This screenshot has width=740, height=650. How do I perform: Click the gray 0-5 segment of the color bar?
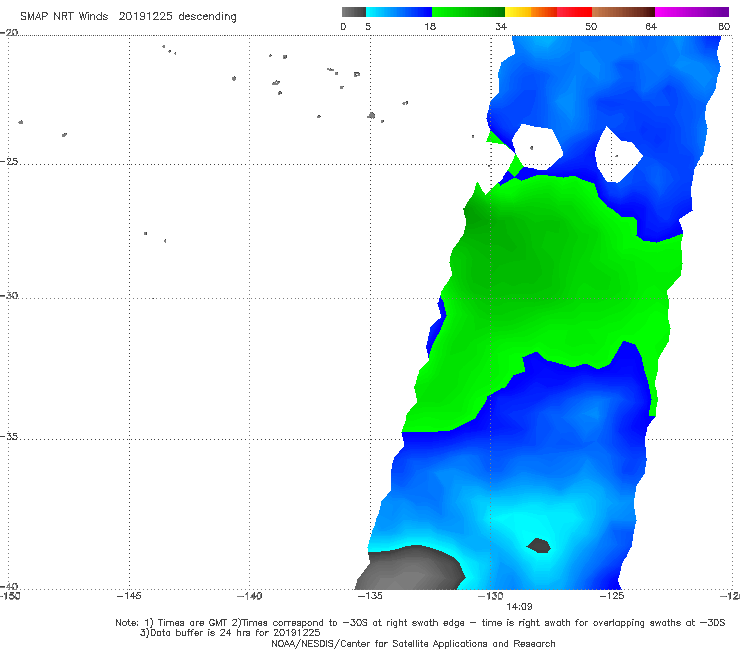(x=354, y=12)
